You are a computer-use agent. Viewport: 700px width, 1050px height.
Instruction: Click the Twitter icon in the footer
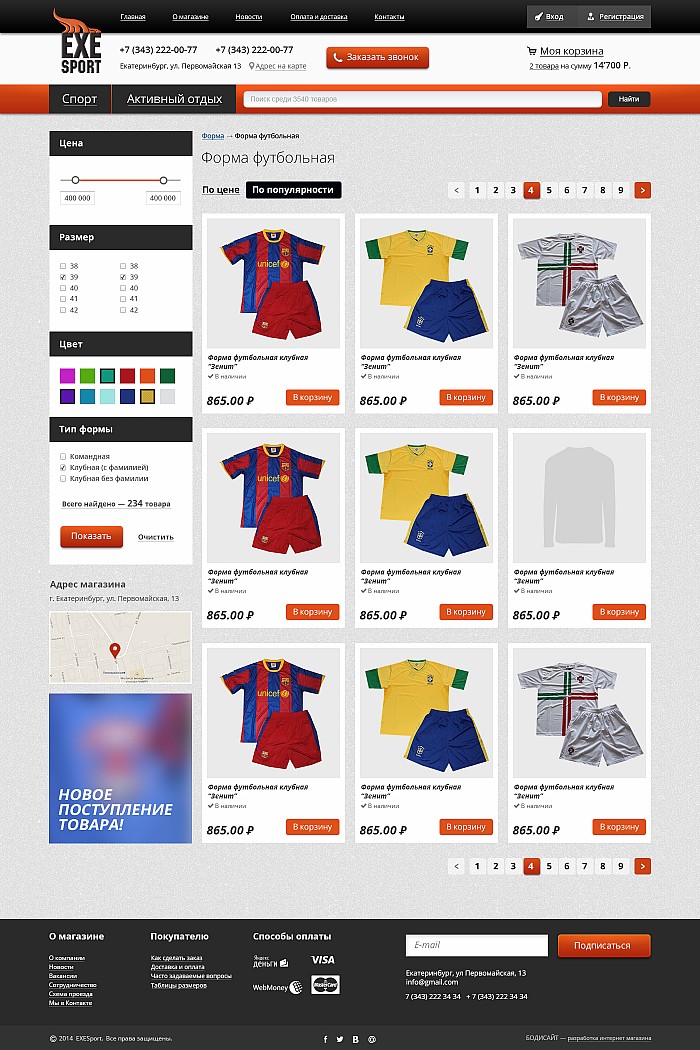pos(340,1039)
